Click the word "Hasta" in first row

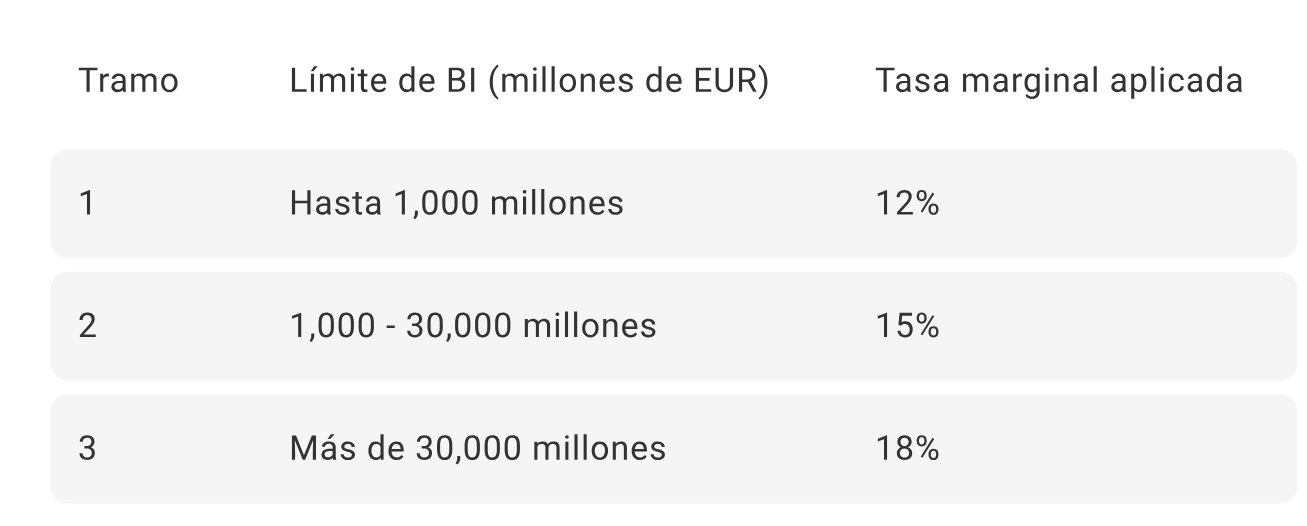click(x=329, y=204)
